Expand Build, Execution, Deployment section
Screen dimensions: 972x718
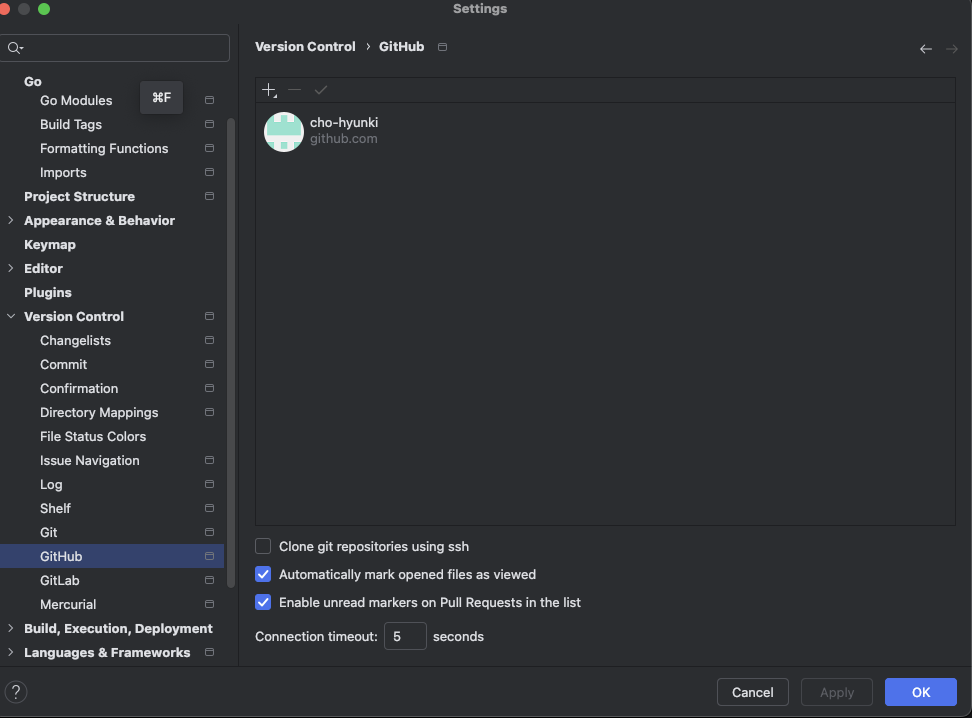coord(11,628)
